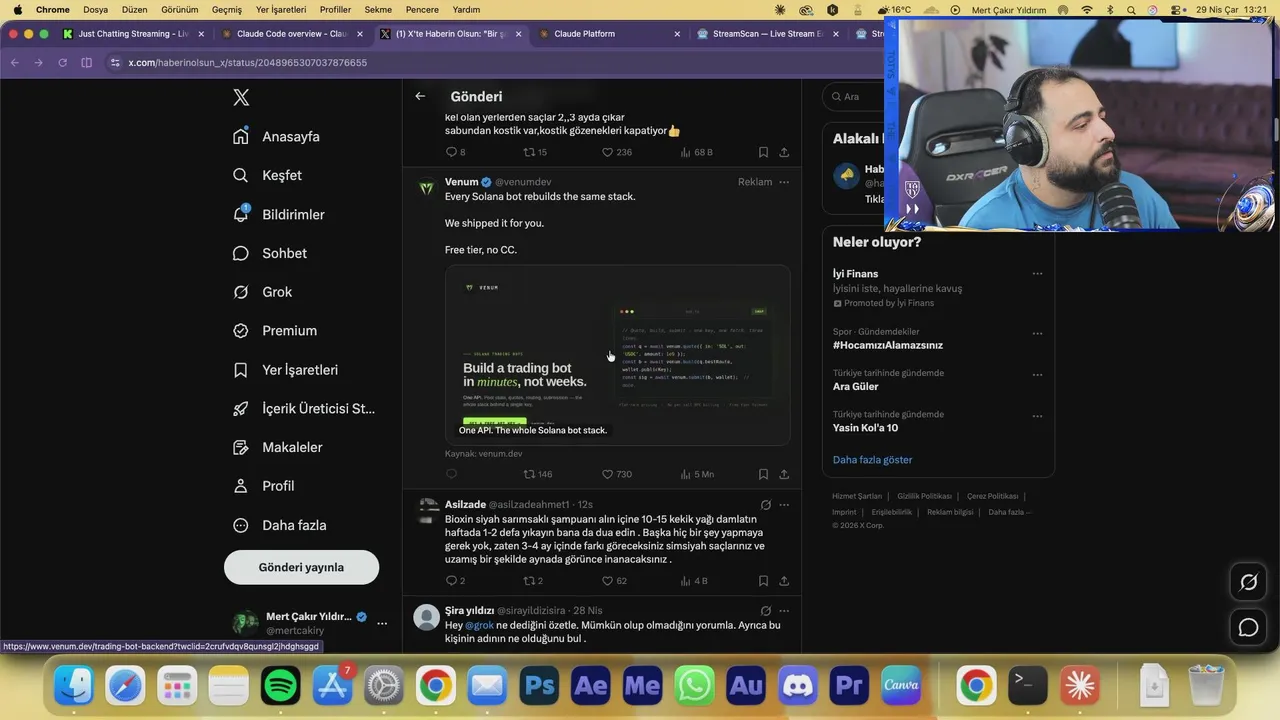Click the Gönderi yayınla button

click(x=301, y=567)
